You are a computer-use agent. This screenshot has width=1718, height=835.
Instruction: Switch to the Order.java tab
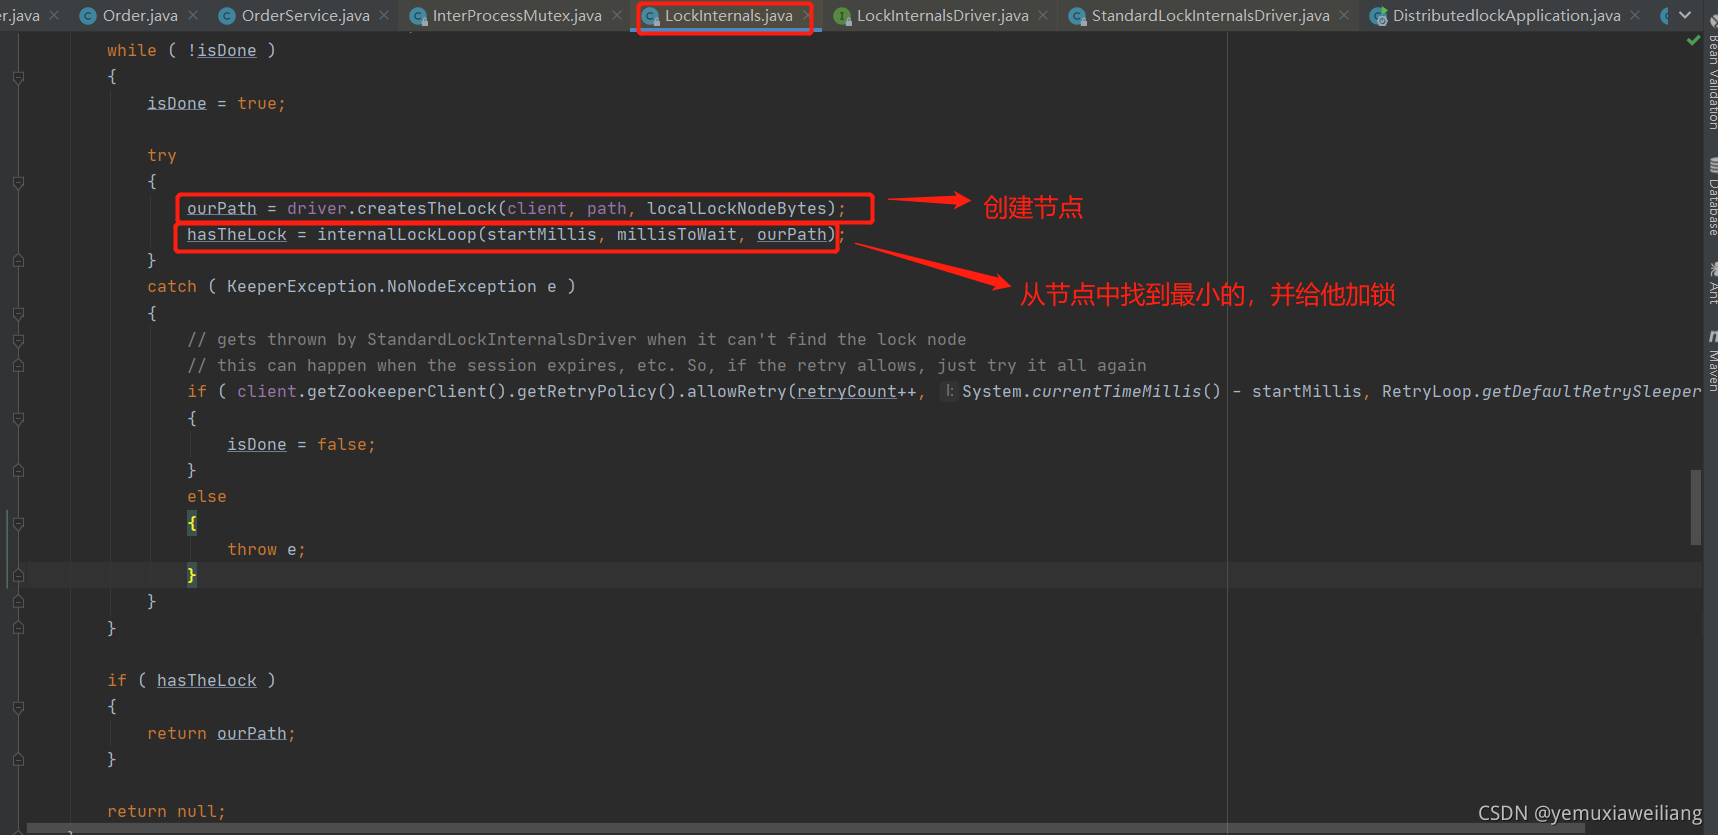[140, 16]
